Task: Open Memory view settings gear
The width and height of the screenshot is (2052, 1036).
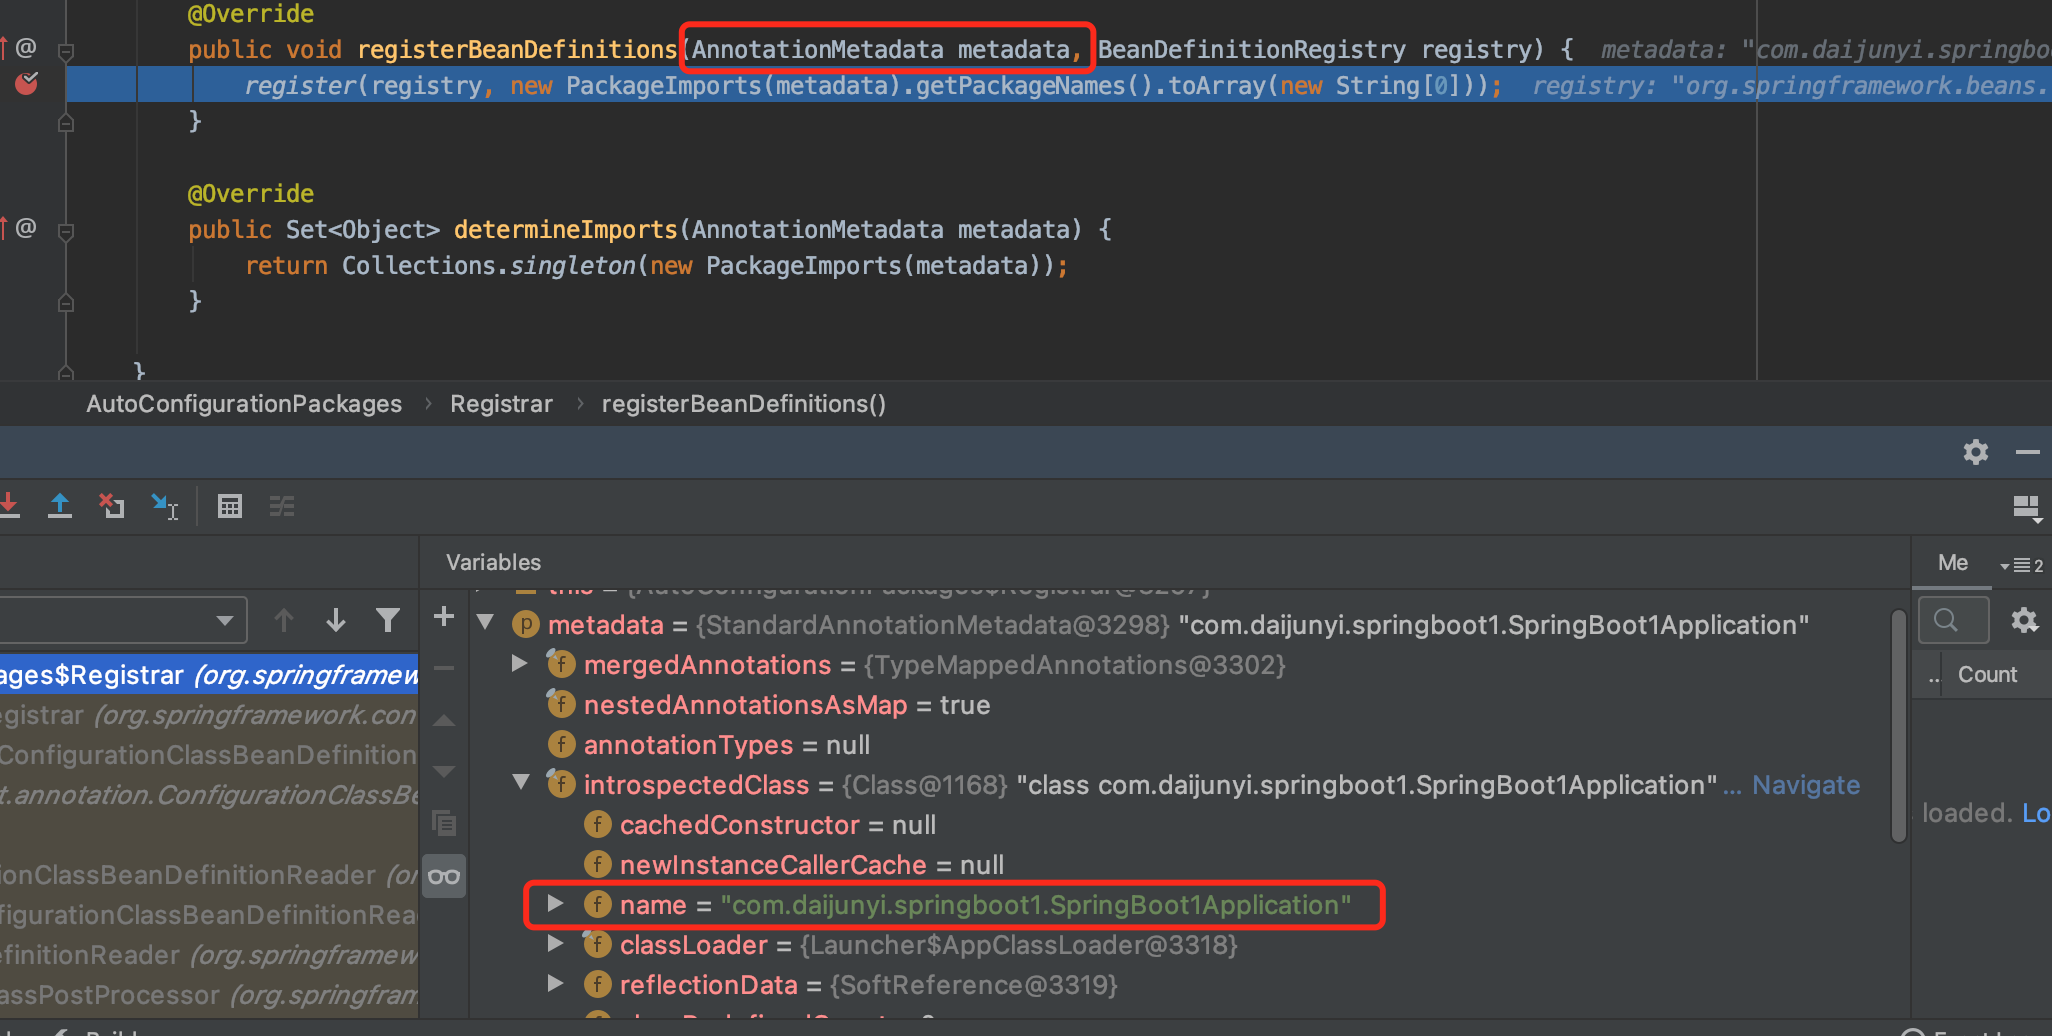Action: tap(2025, 621)
